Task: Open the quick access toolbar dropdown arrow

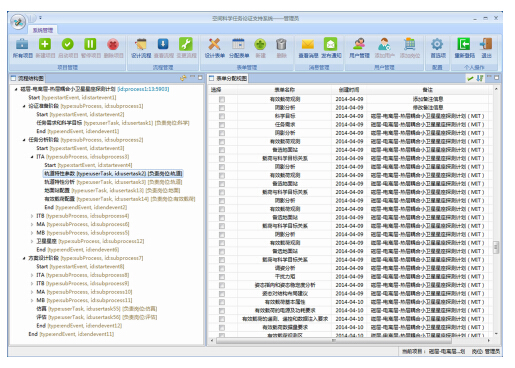Action: point(40,18)
